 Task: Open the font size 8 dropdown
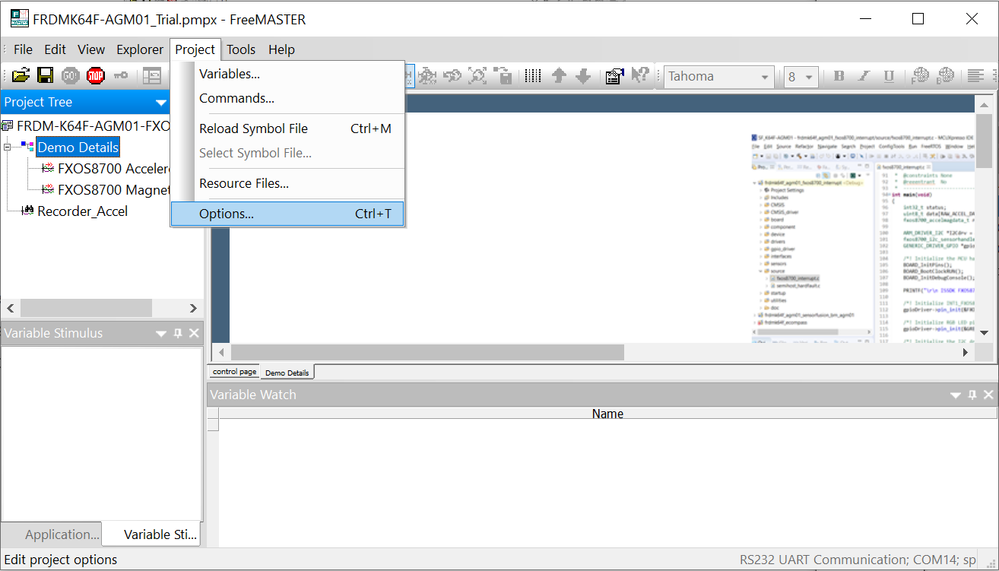tap(809, 77)
